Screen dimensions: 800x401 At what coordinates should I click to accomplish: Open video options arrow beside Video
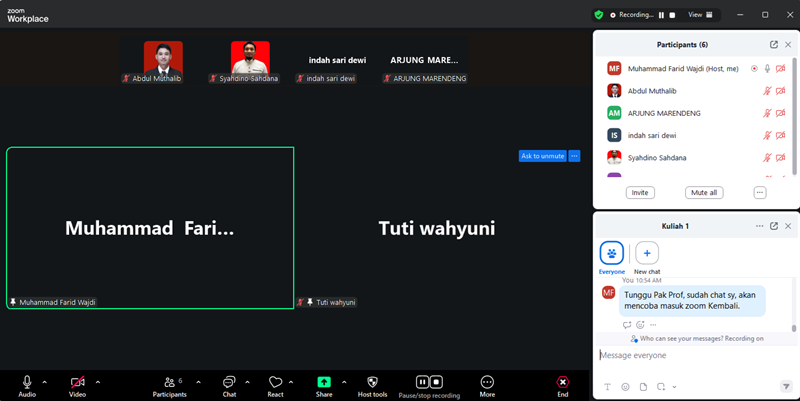(x=97, y=382)
